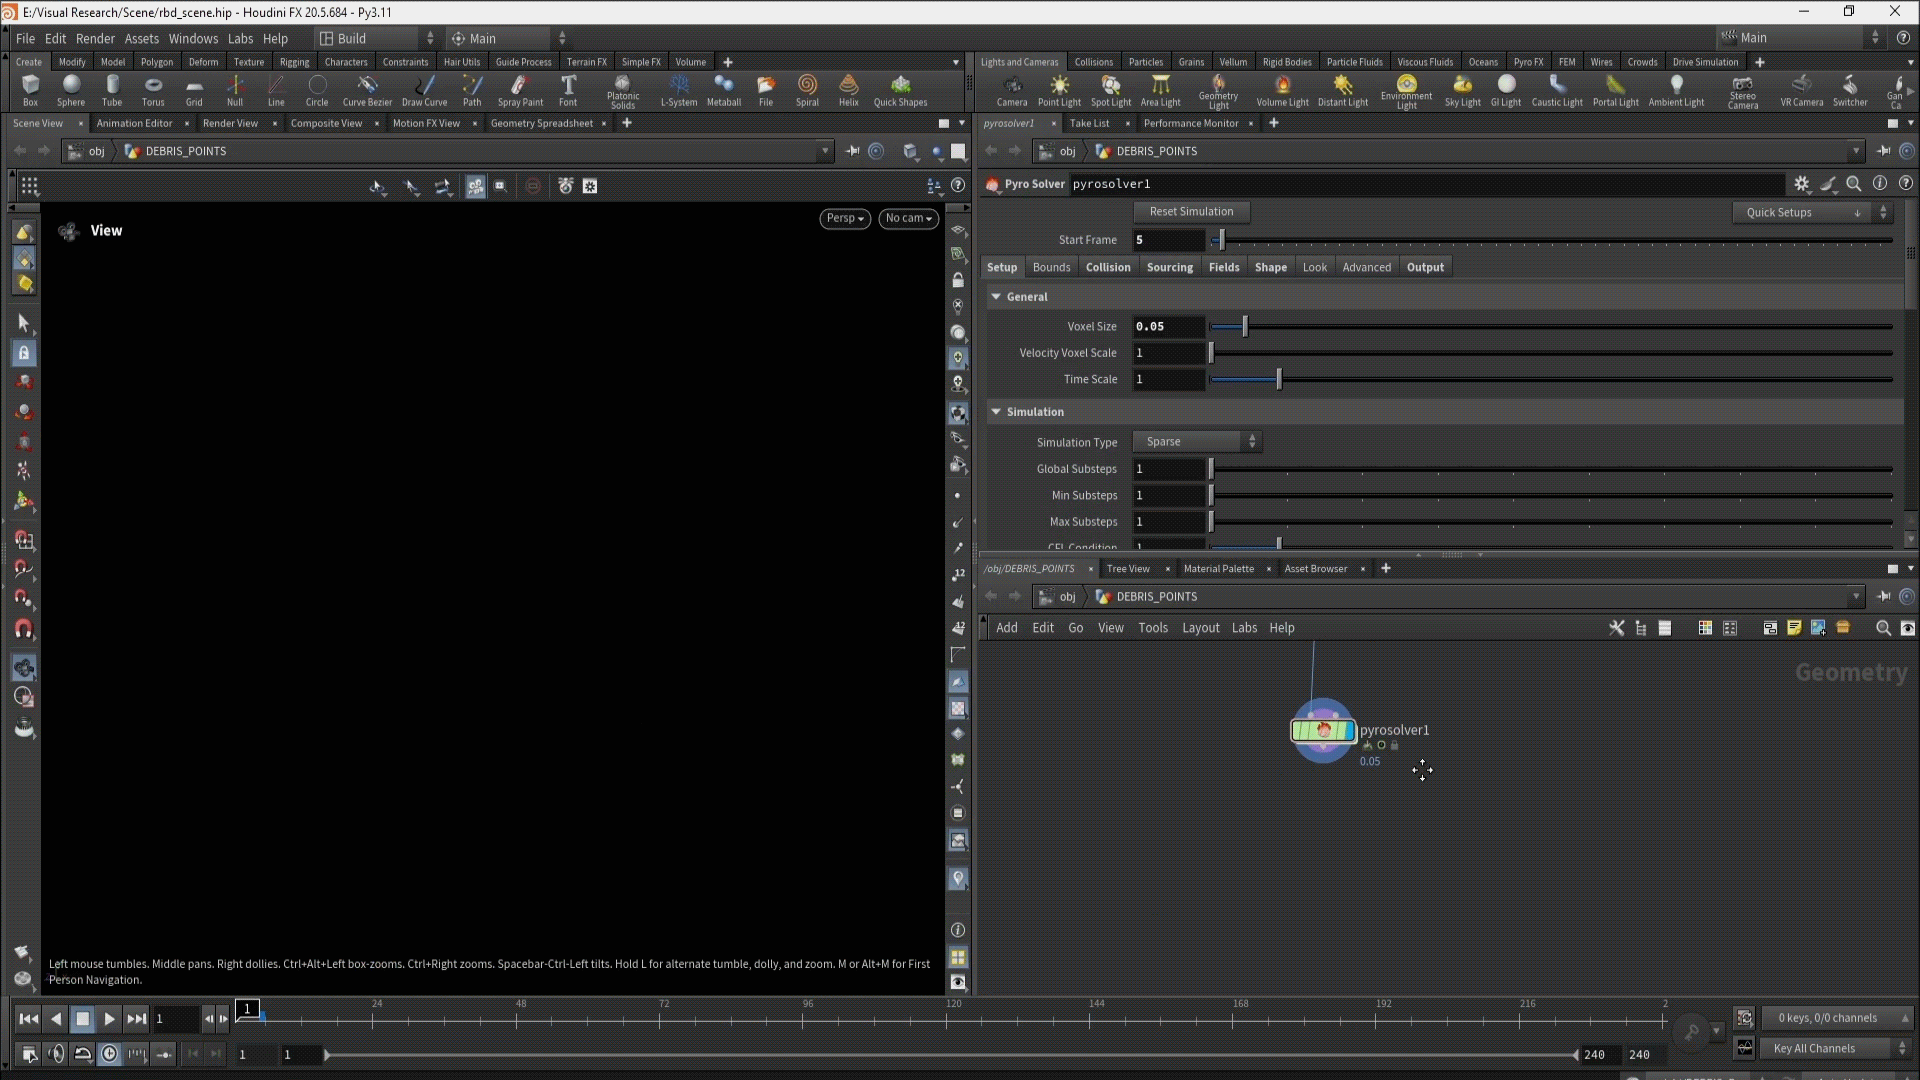Toggle real-time playback clock icon

click(x=110, y=1053)
